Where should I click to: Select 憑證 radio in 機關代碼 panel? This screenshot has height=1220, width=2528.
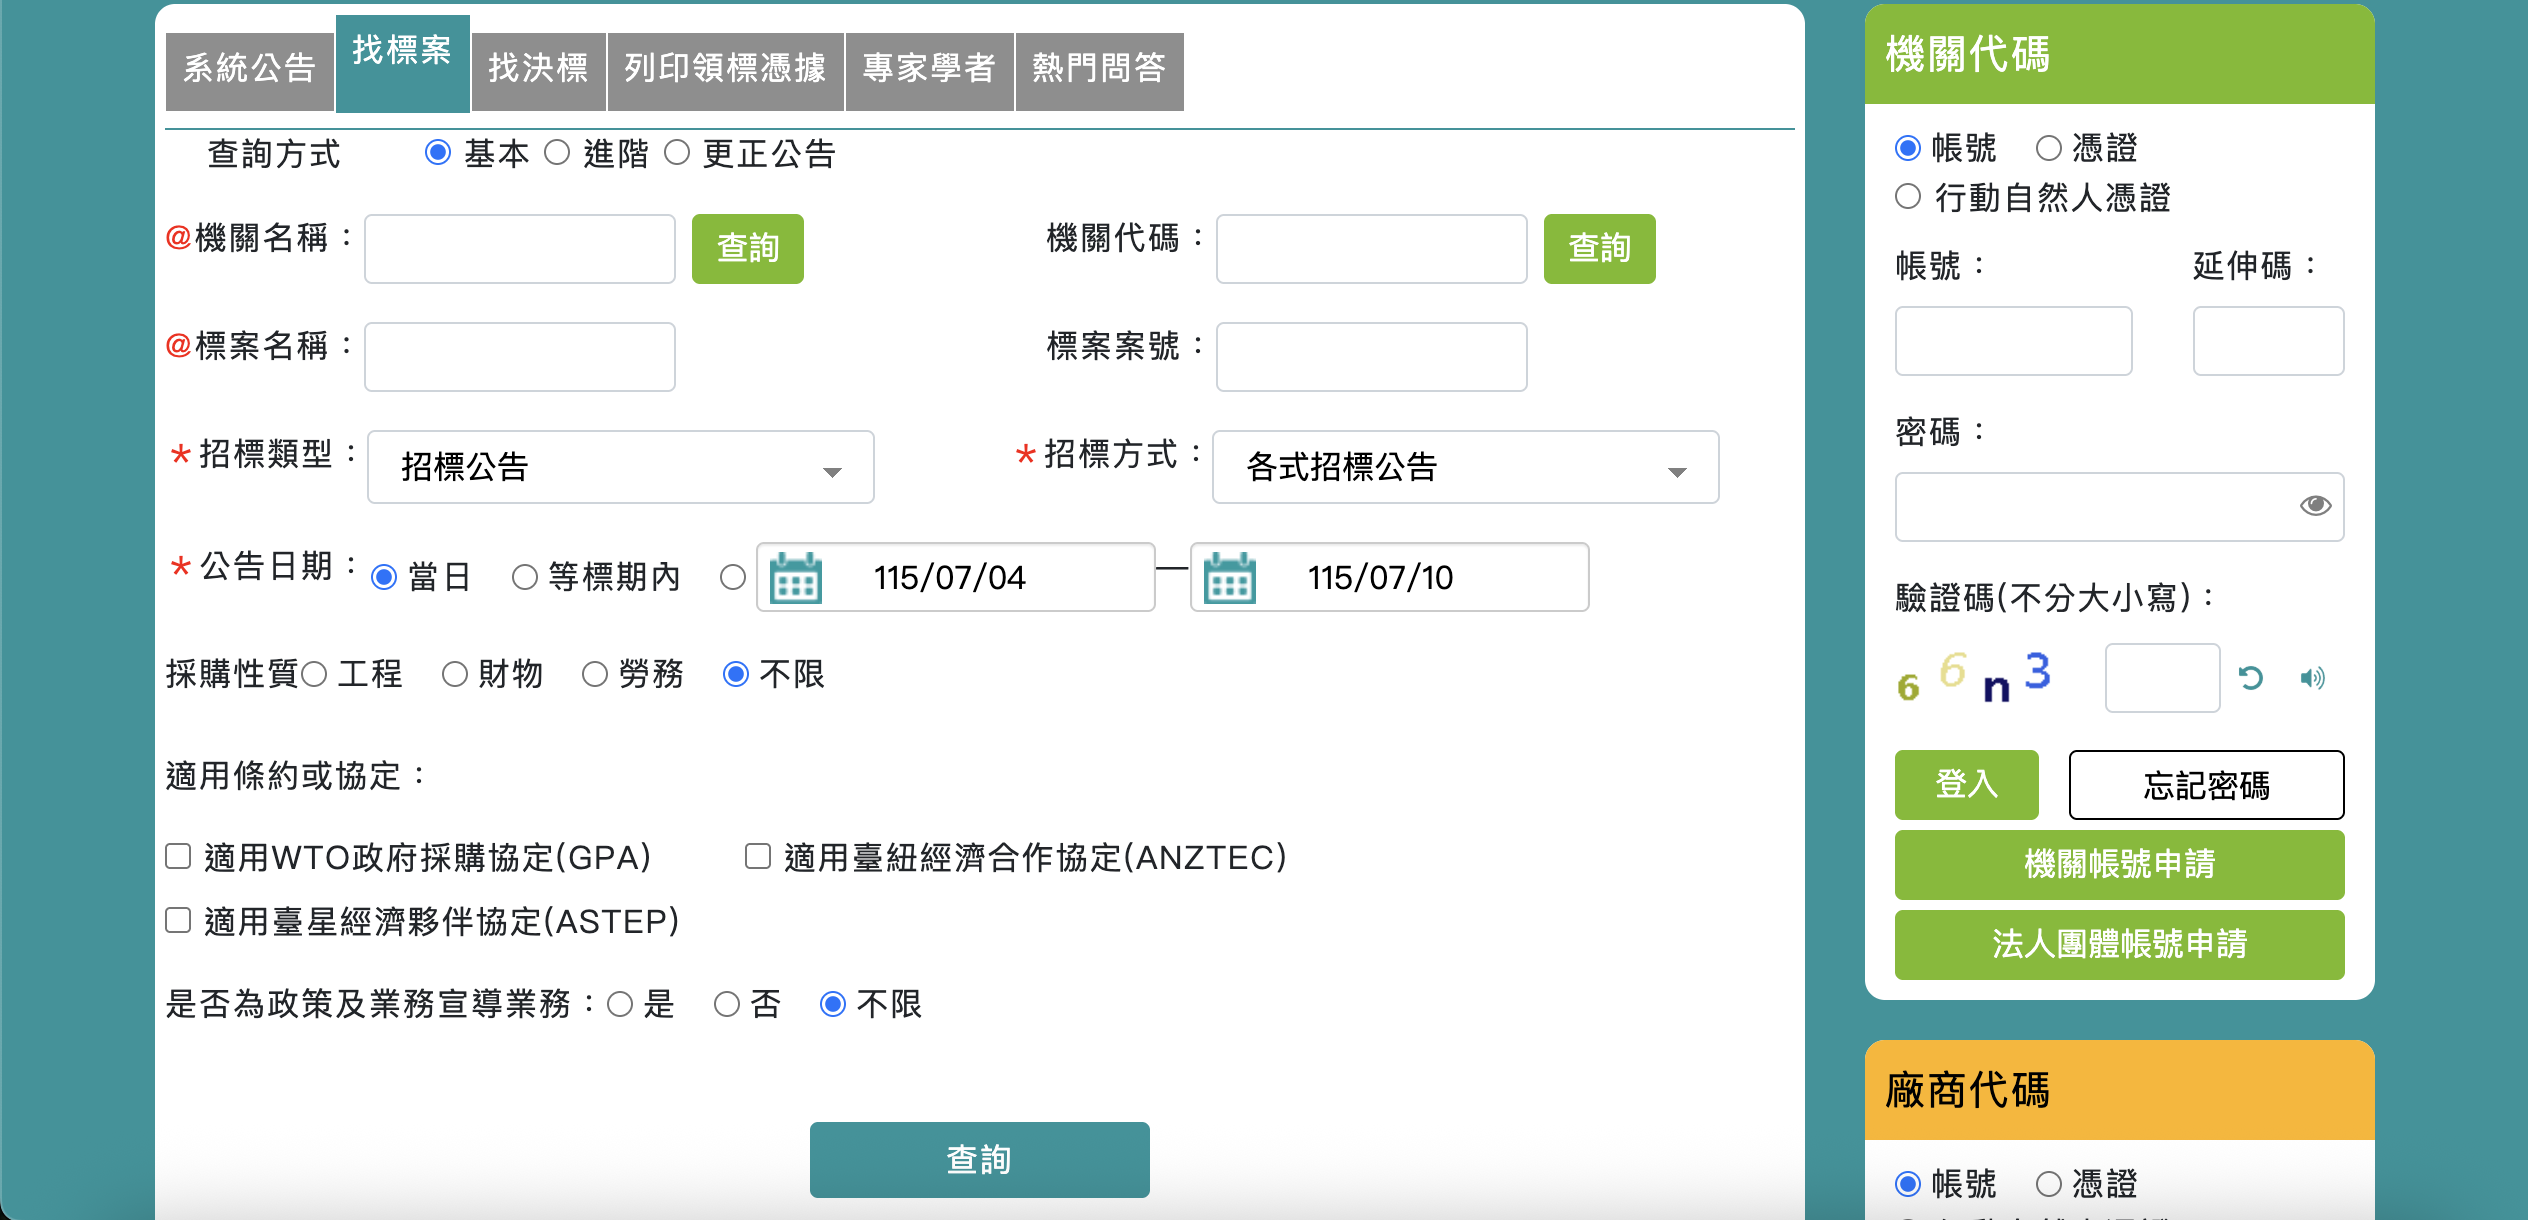point(2049,148)
